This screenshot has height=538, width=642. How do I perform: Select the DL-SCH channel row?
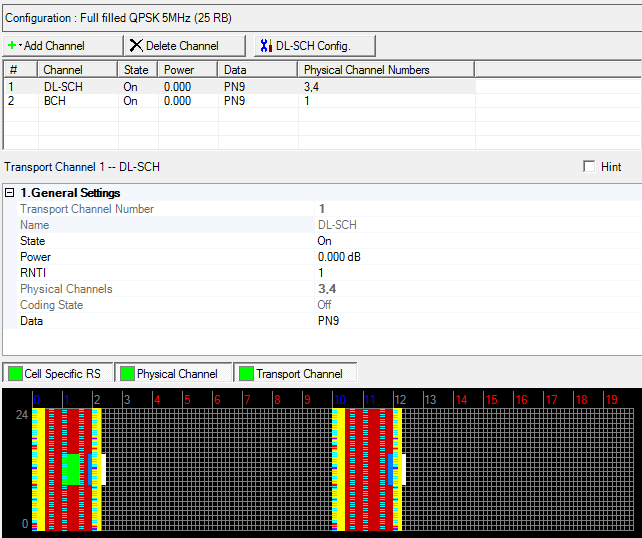(x=62, y=87)
